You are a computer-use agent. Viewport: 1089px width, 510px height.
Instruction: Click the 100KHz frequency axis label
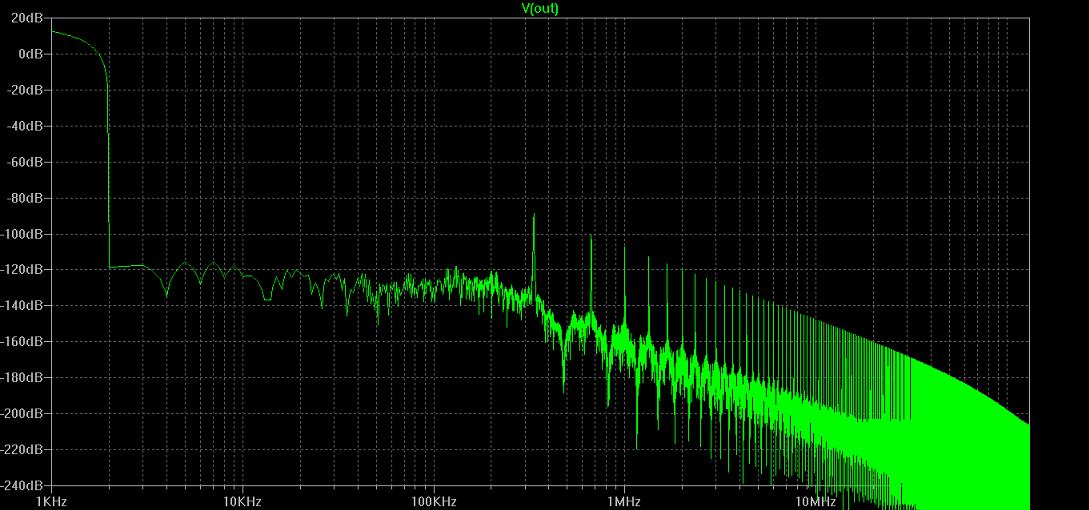[x=433, y=502]
